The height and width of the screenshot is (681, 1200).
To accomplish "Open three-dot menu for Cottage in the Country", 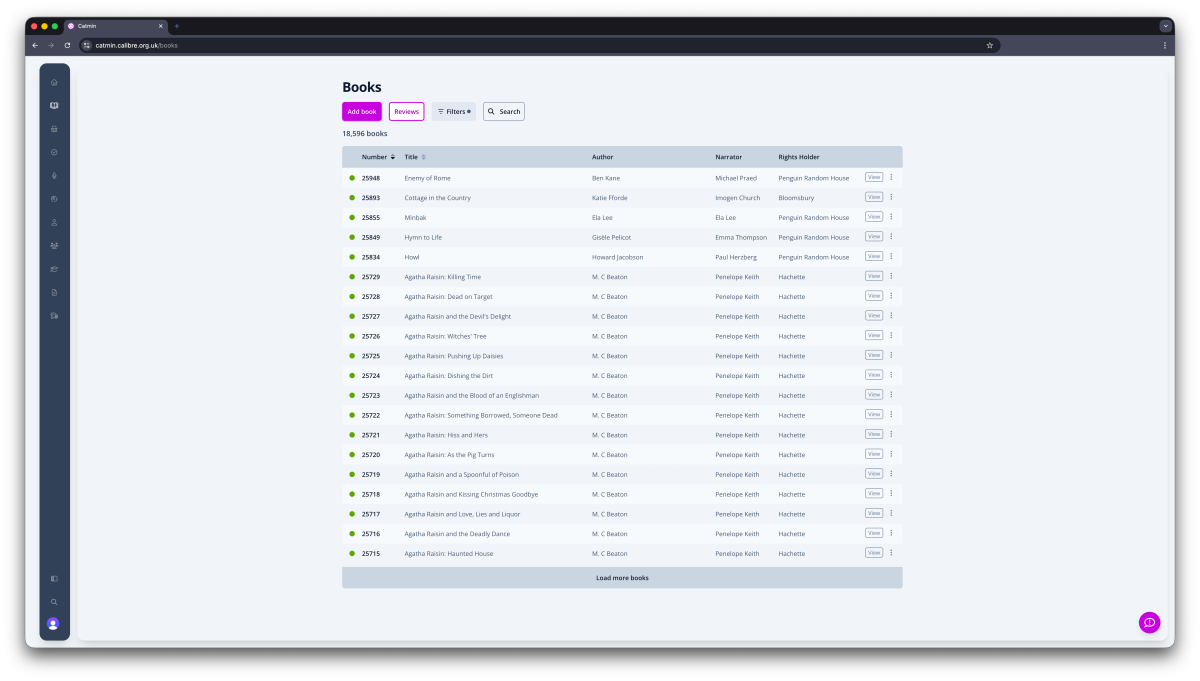I will click(x=891, y=197).
